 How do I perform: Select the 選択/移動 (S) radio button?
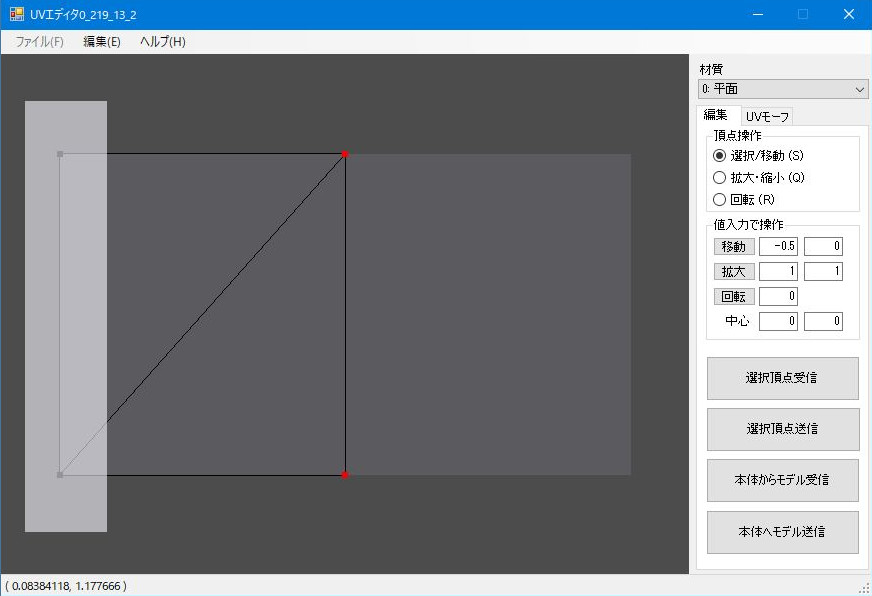coord(758,155)
